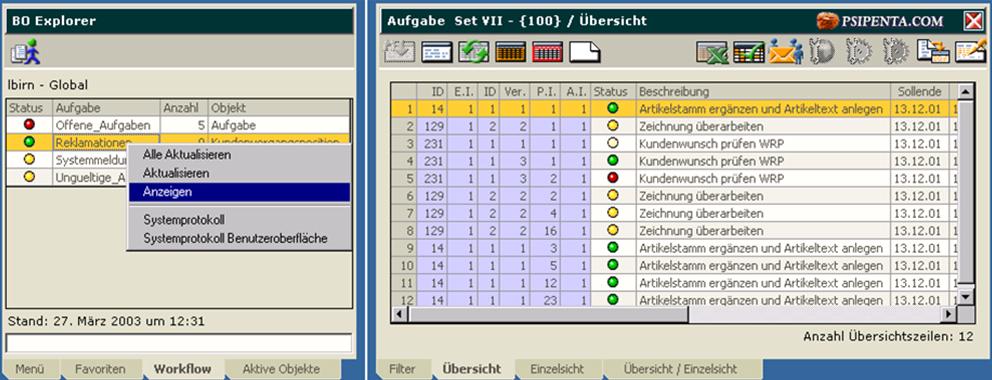Switch to the Favoriten tab
The image size is (992, 380).
pos(100,369)
